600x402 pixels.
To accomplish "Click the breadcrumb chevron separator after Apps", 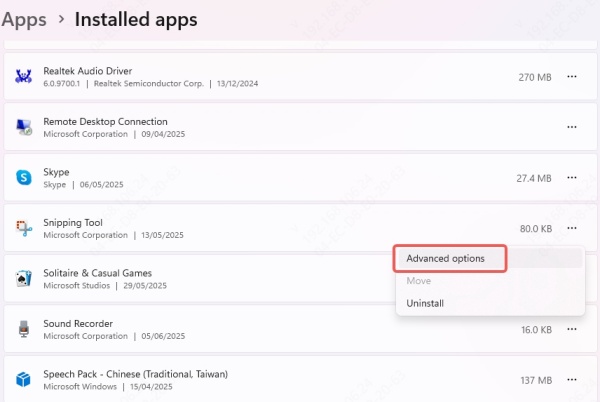I will click(x=61, y=19).
